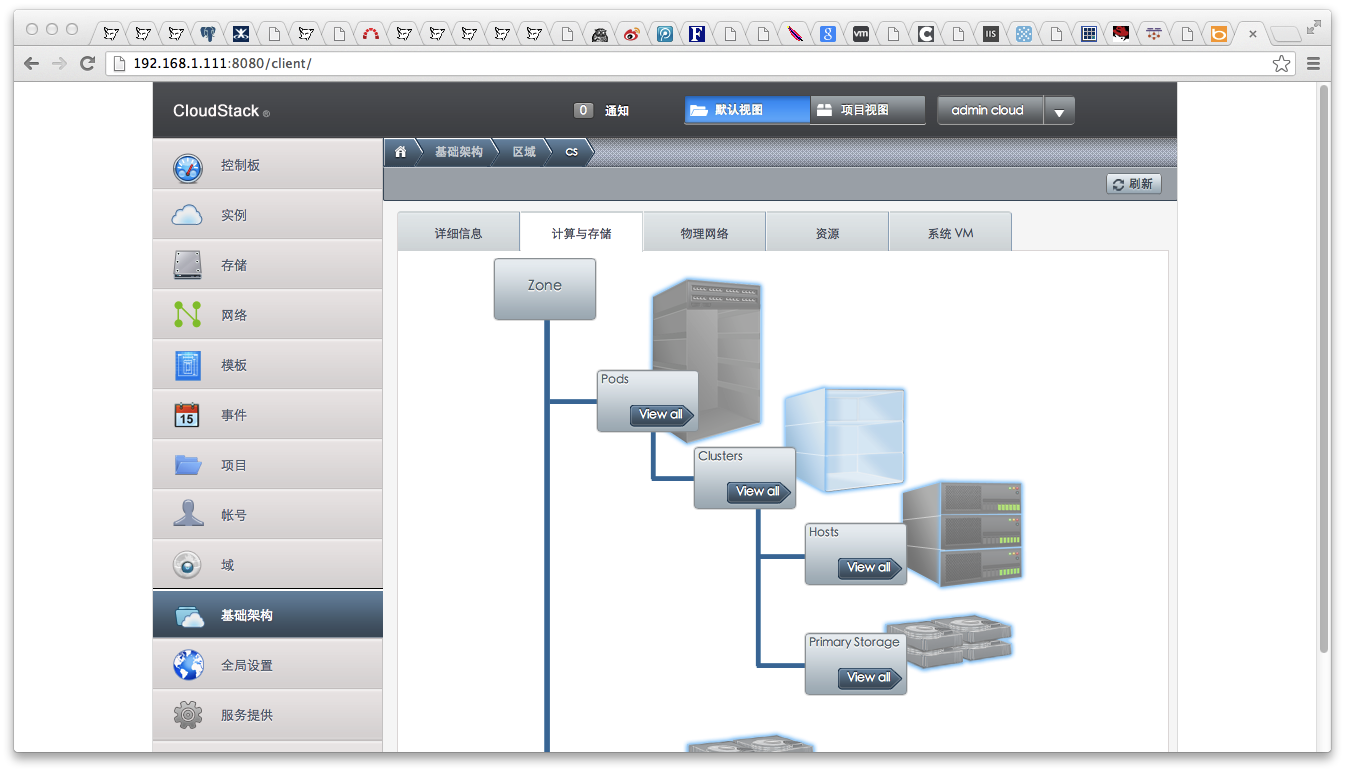
Task: Open the Service Offerings gear icon
Action: [187, 715]
